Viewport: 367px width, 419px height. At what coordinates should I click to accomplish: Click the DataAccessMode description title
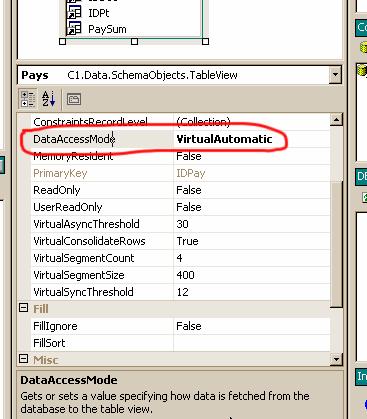tap(69, 380)
